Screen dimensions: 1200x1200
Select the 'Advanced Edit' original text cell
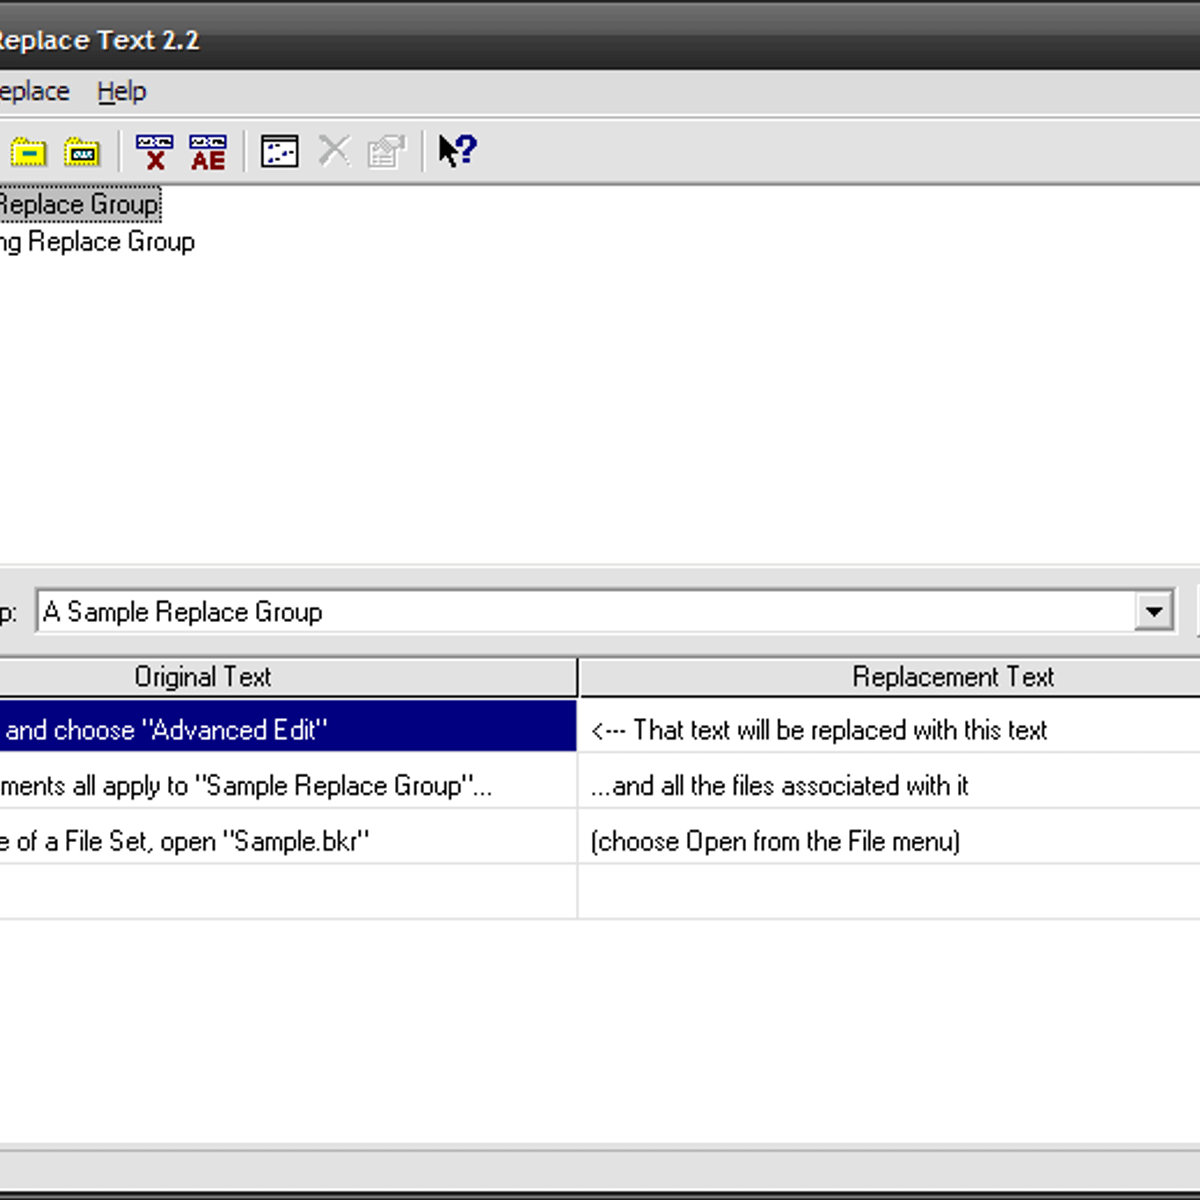[x=166, y=730]
